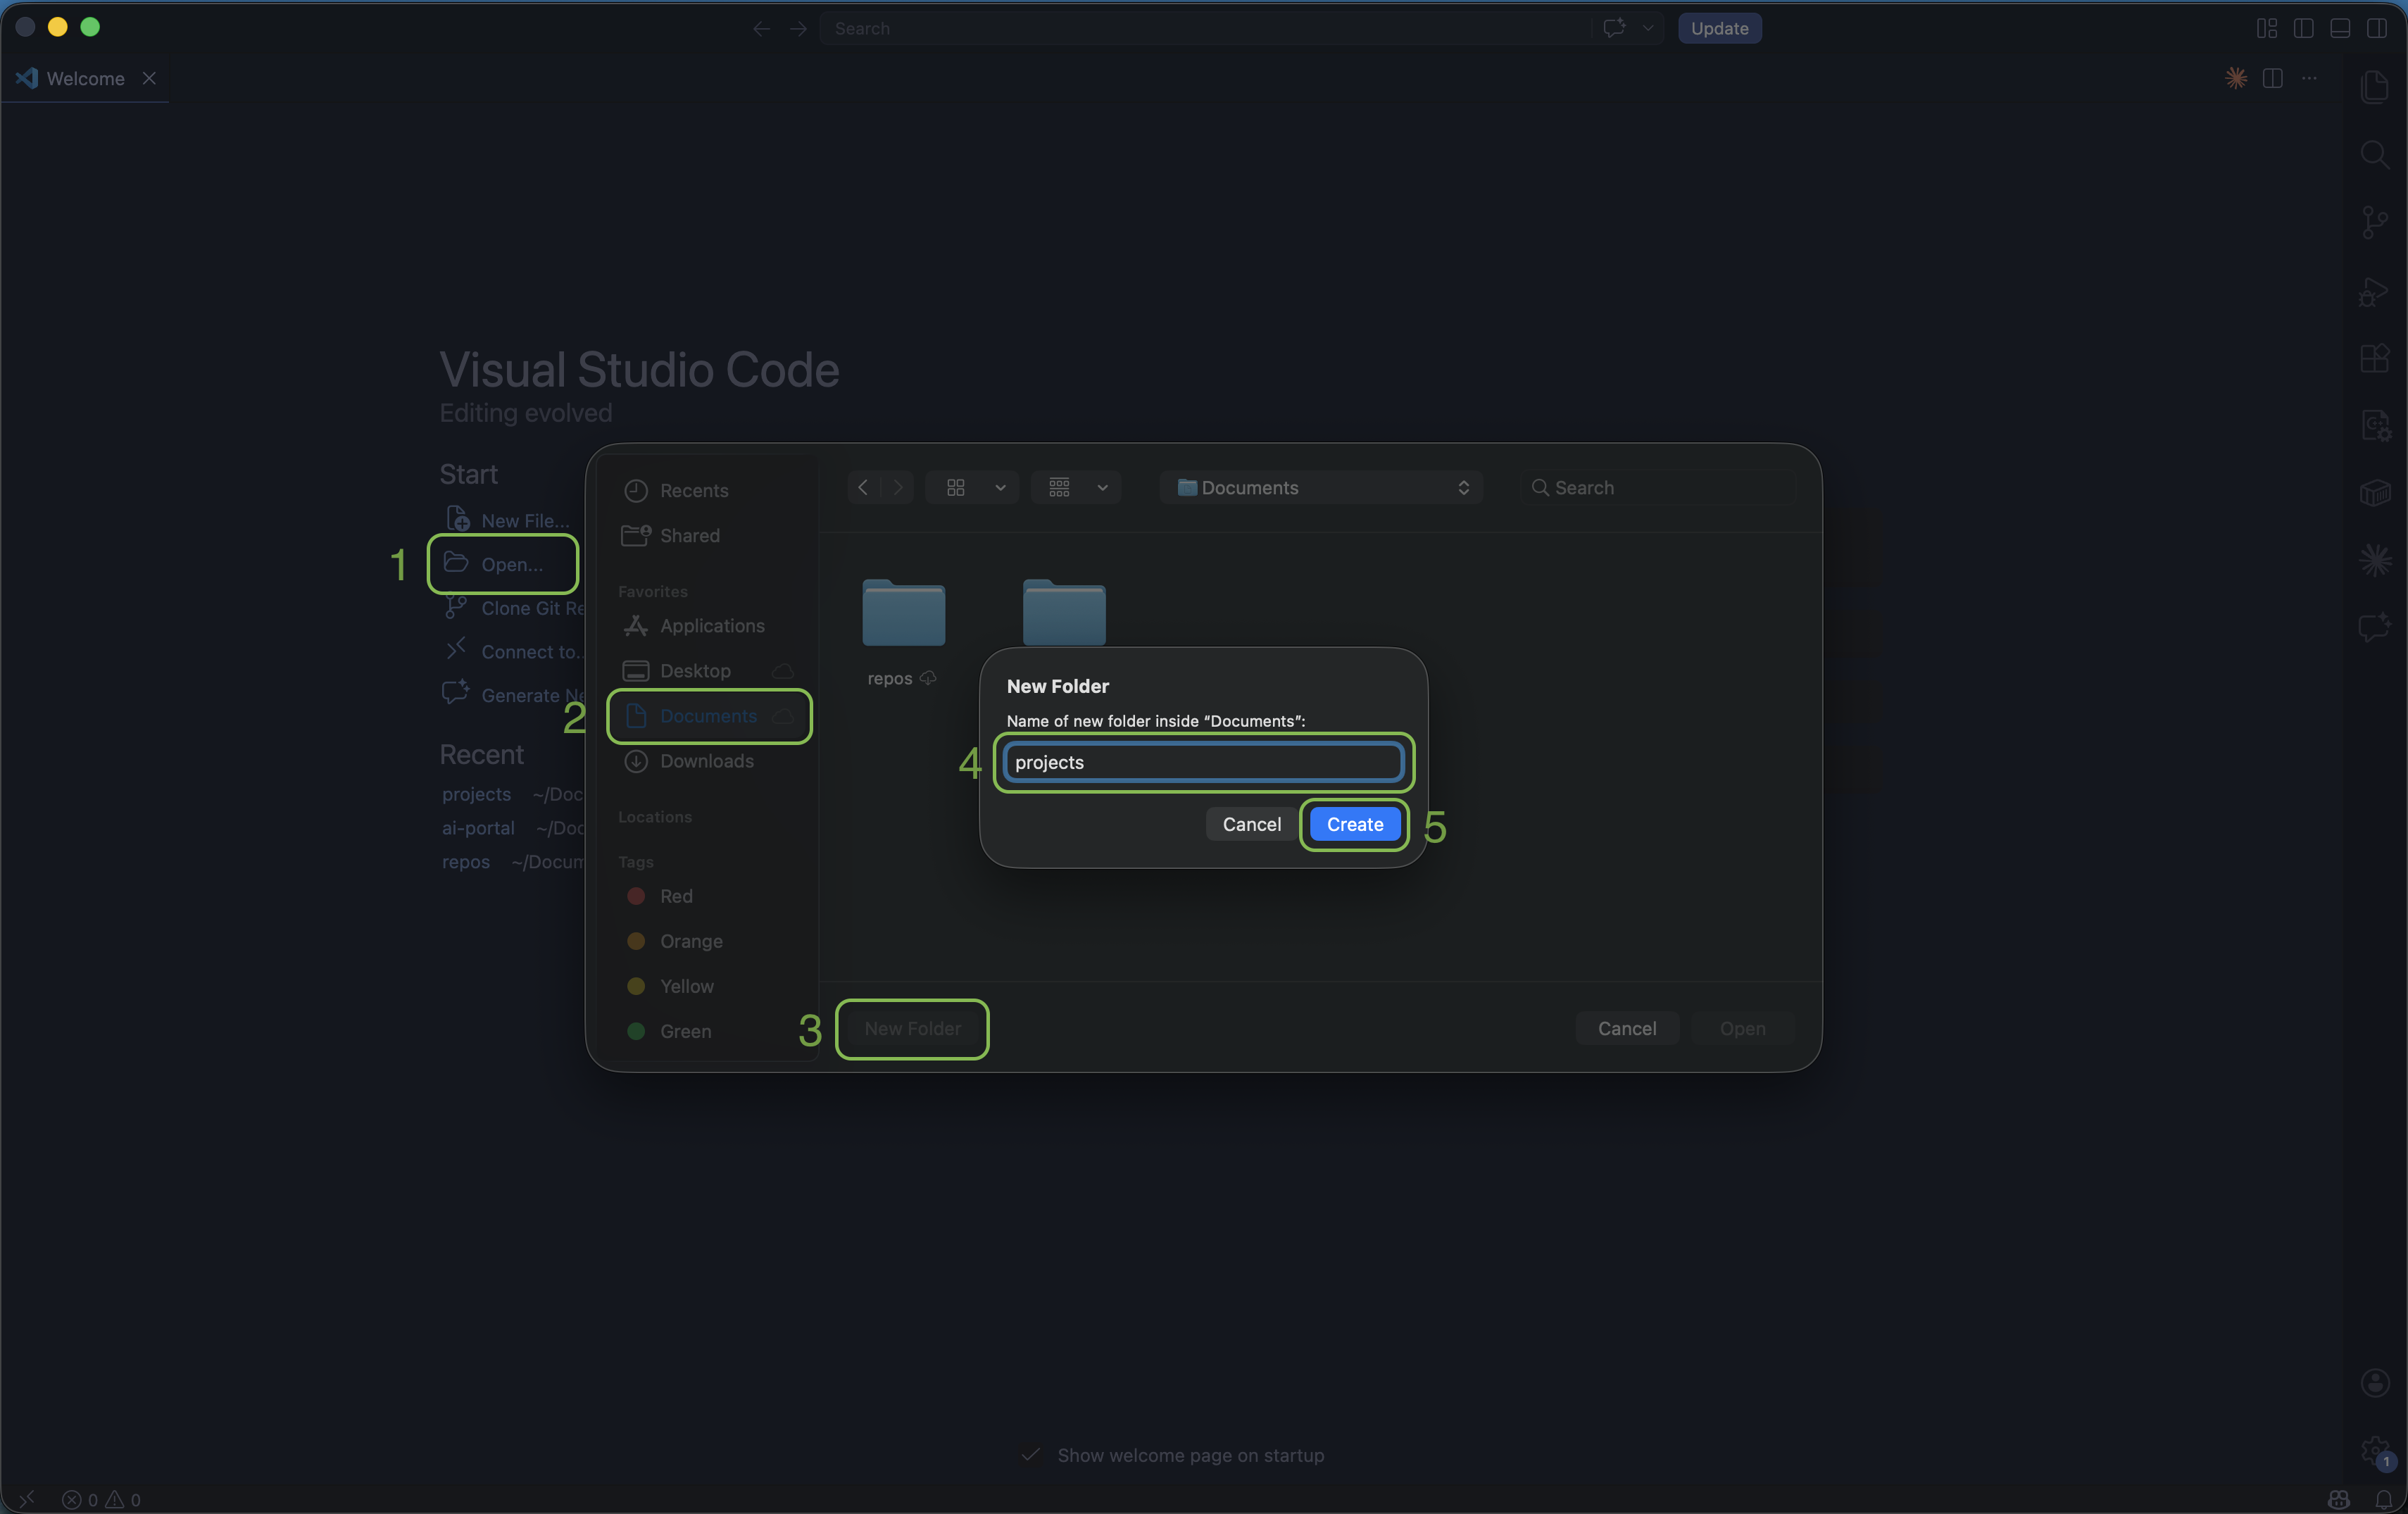Expand the title bar chat dropdown chevron
The width and height of the screenshot is (2408, 1514).
tap(1648, 28)
